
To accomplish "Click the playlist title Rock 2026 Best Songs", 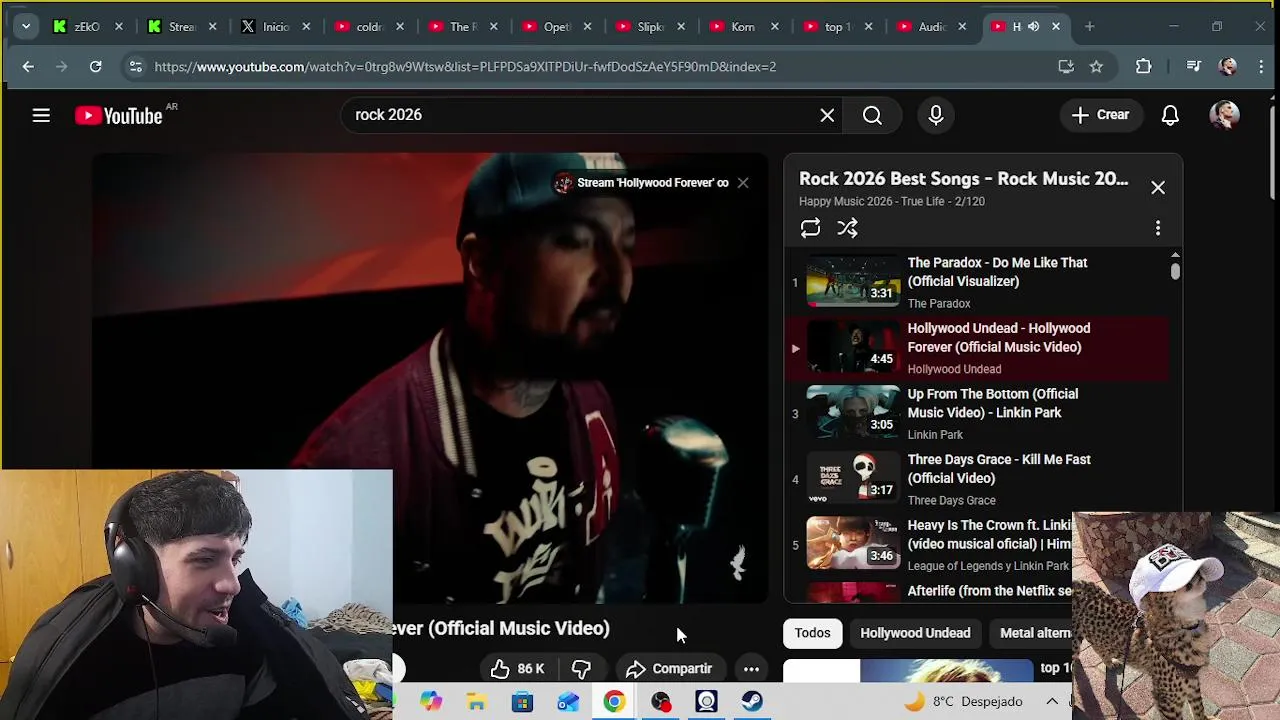I will (x=963, y=179).
